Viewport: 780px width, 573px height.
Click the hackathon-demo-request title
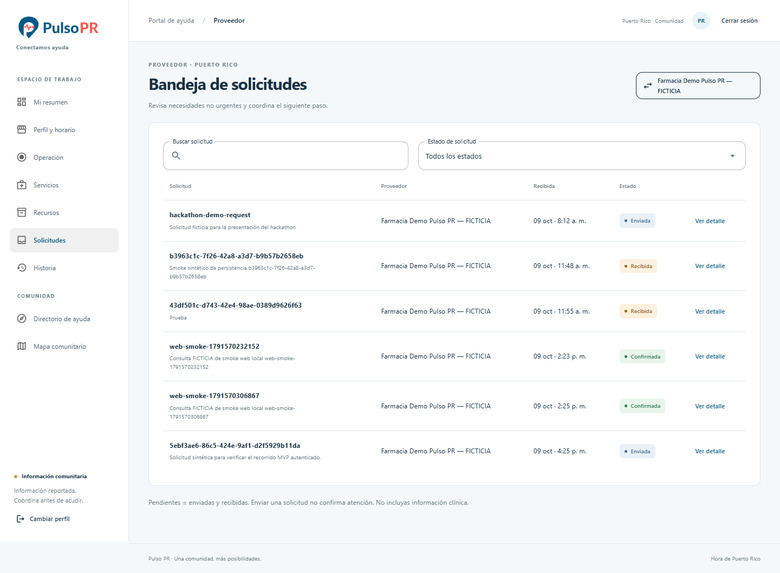tap(210, 215)
